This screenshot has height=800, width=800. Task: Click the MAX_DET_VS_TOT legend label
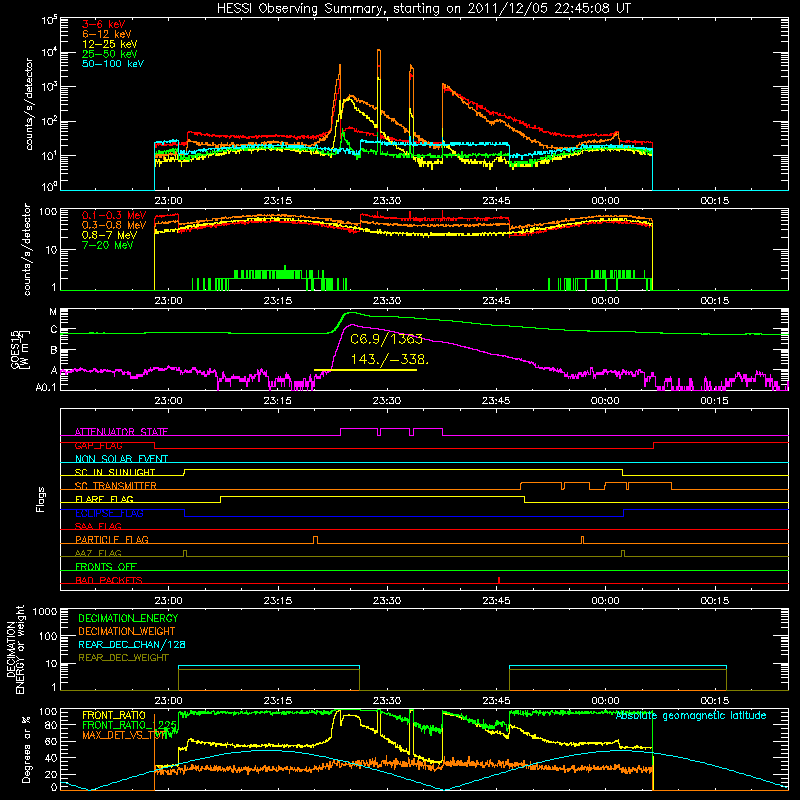click(x=126, y=735)
